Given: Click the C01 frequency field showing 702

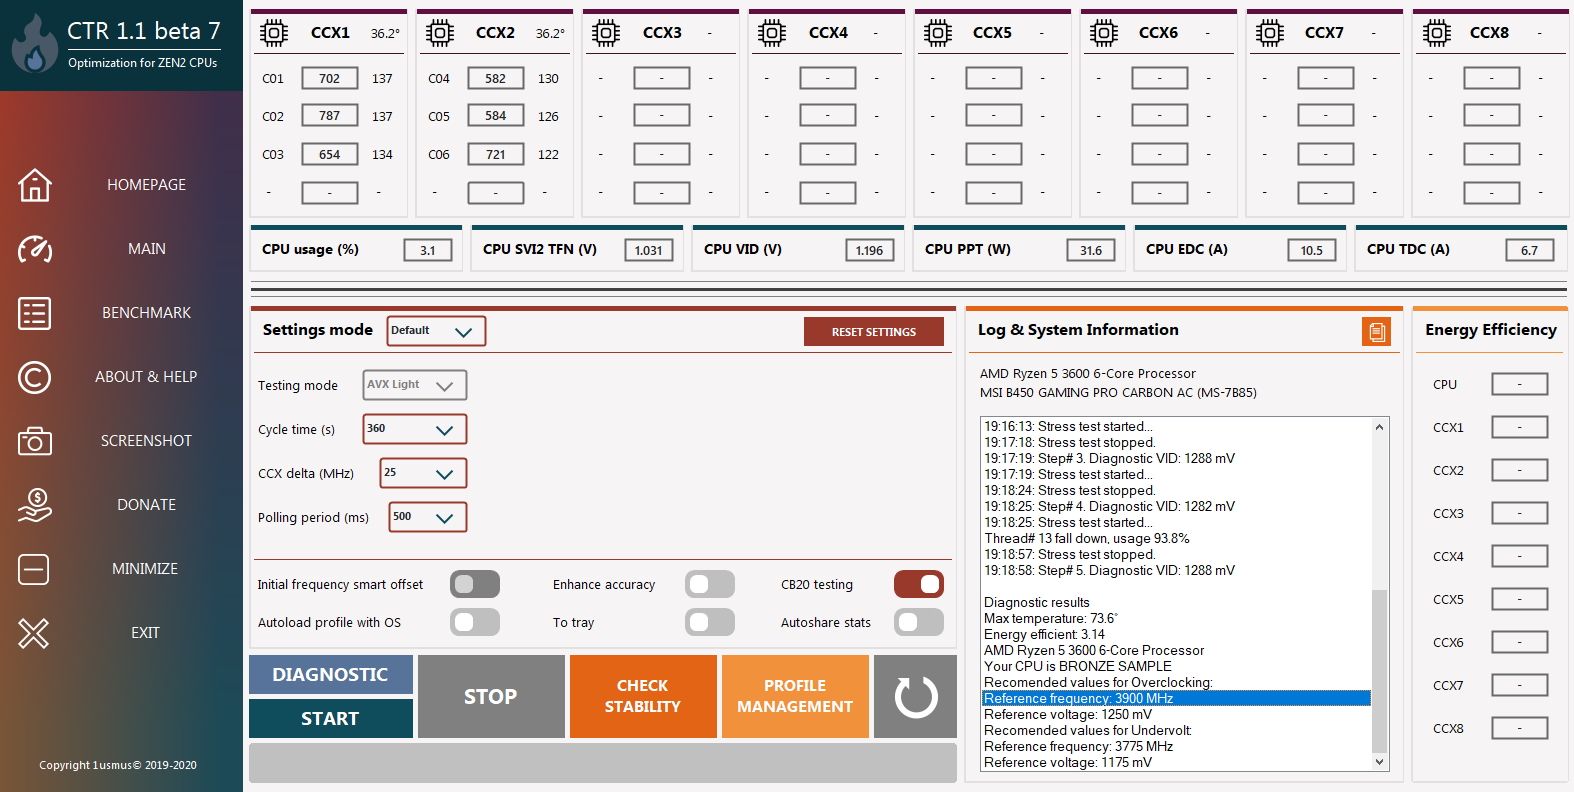Looking at the screenshot, I should click(330, 79).
